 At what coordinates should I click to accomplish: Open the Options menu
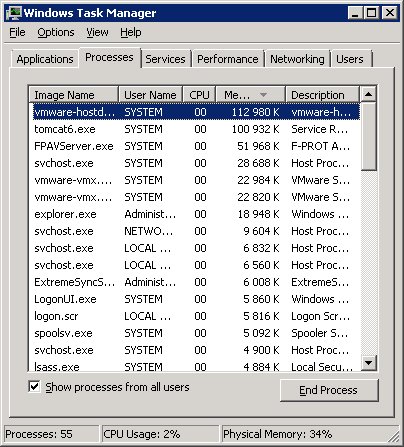pyautogui.click(x=56, y=32)
